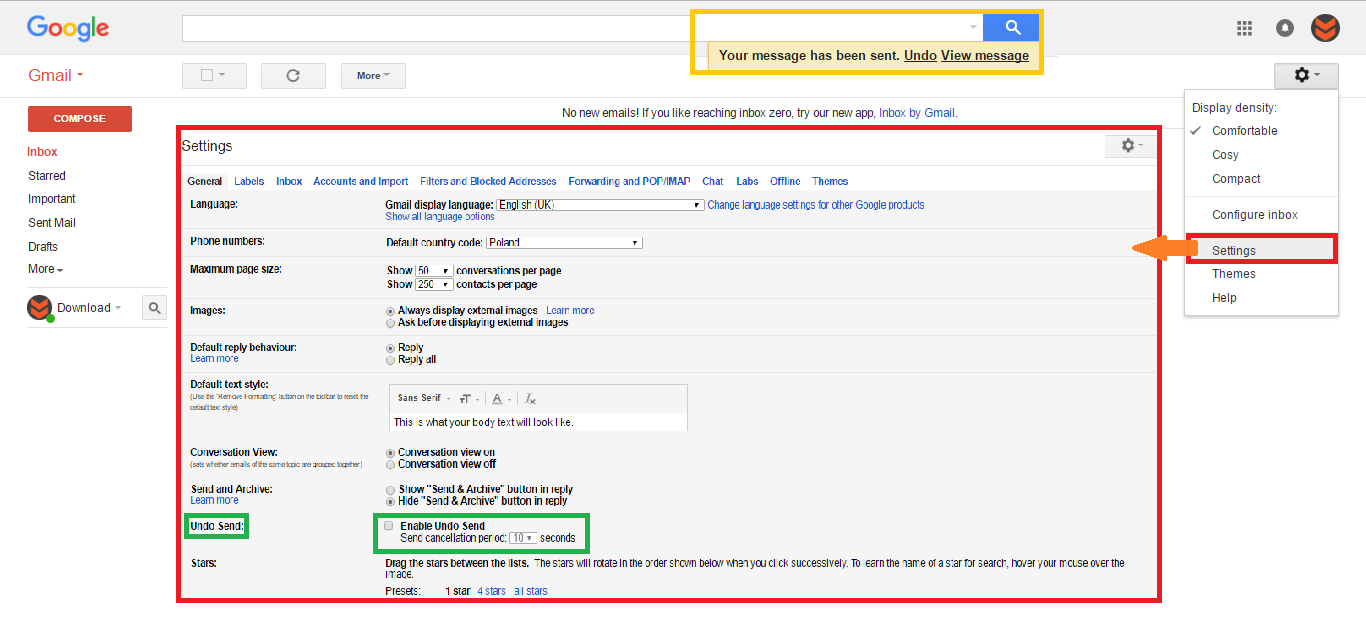Open the Starred folder in the sidebar

tap(47, 176)
